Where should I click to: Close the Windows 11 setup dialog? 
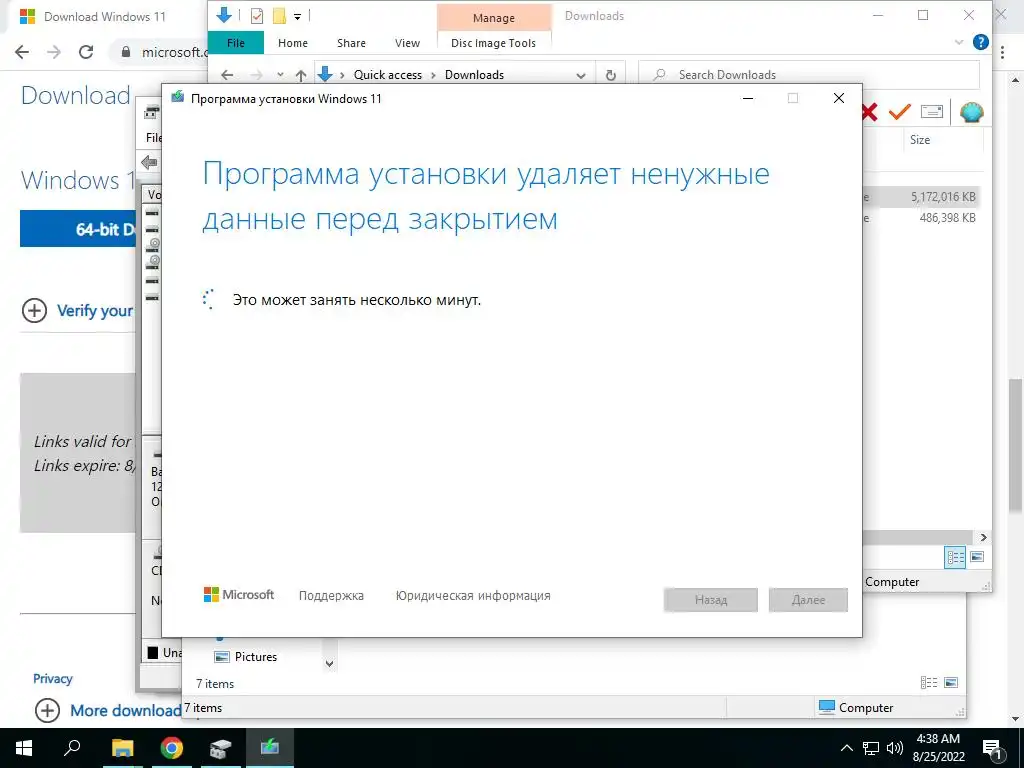point(839,98)
